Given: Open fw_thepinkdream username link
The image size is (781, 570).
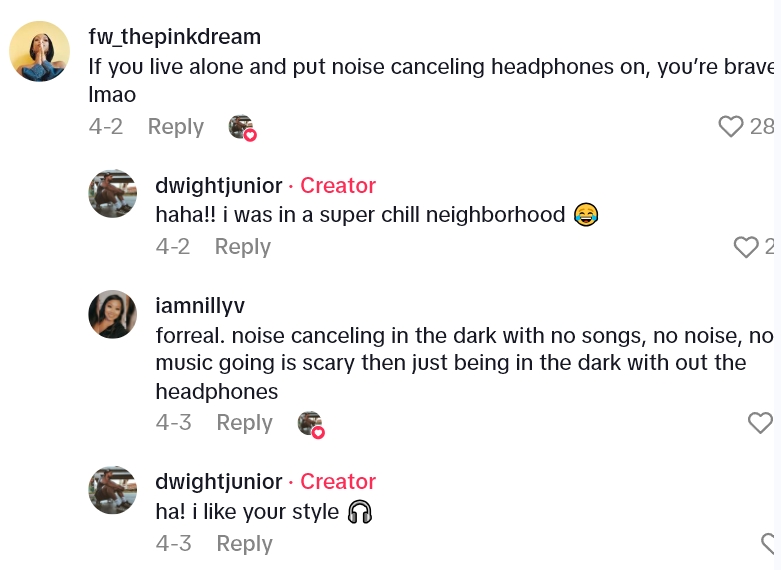Looking at the screenshot, I should pos(175,37).
